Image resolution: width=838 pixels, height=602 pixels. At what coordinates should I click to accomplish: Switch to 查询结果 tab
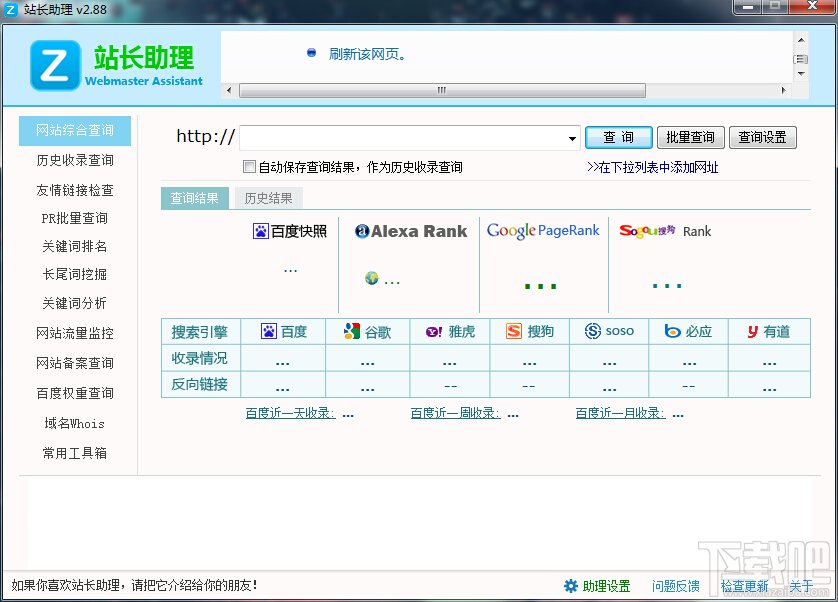pyautogui.click(x=195, y=198)
